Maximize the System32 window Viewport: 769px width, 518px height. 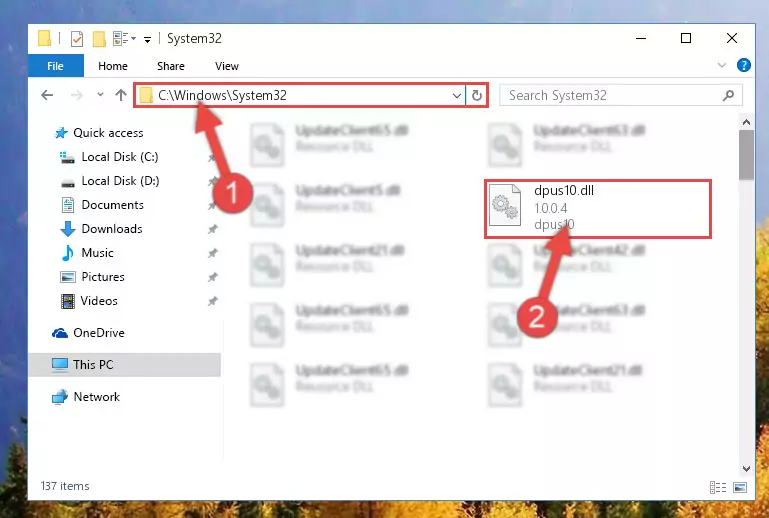pos(686,38)
